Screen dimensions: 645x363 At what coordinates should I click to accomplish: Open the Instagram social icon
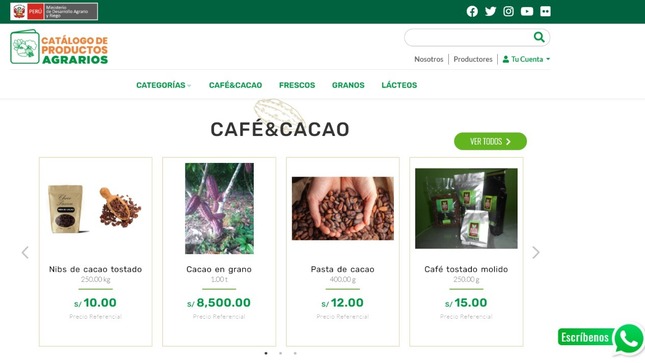tap(508, 12)
